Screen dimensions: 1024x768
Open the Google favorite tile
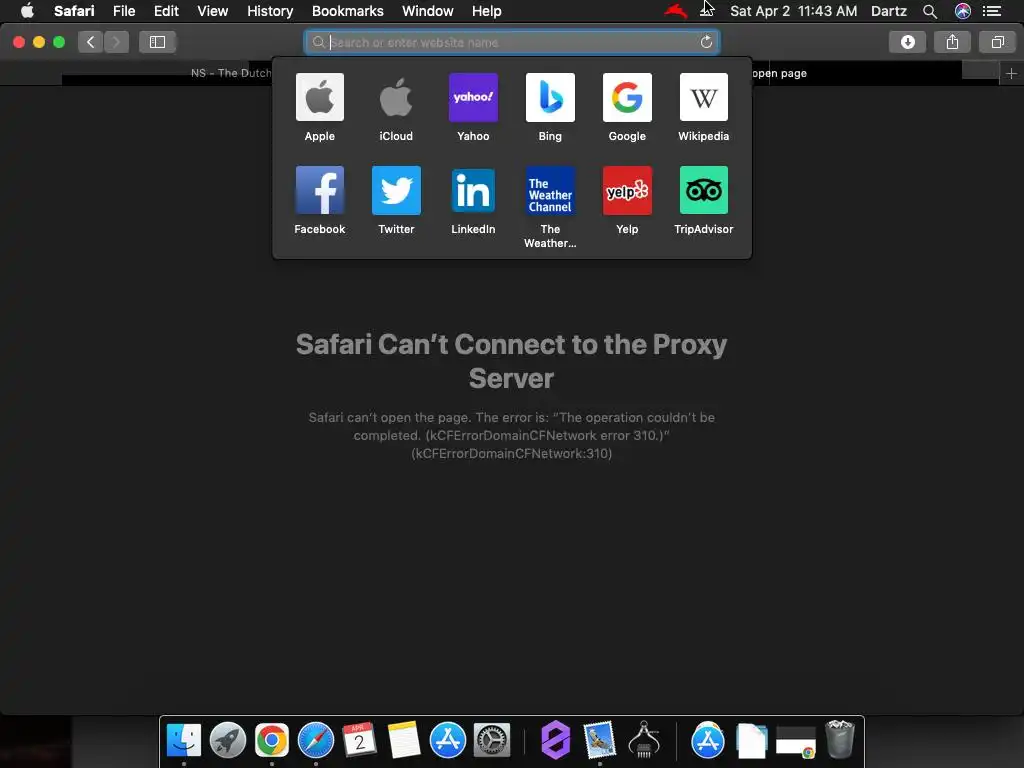(x=627, y=97)
